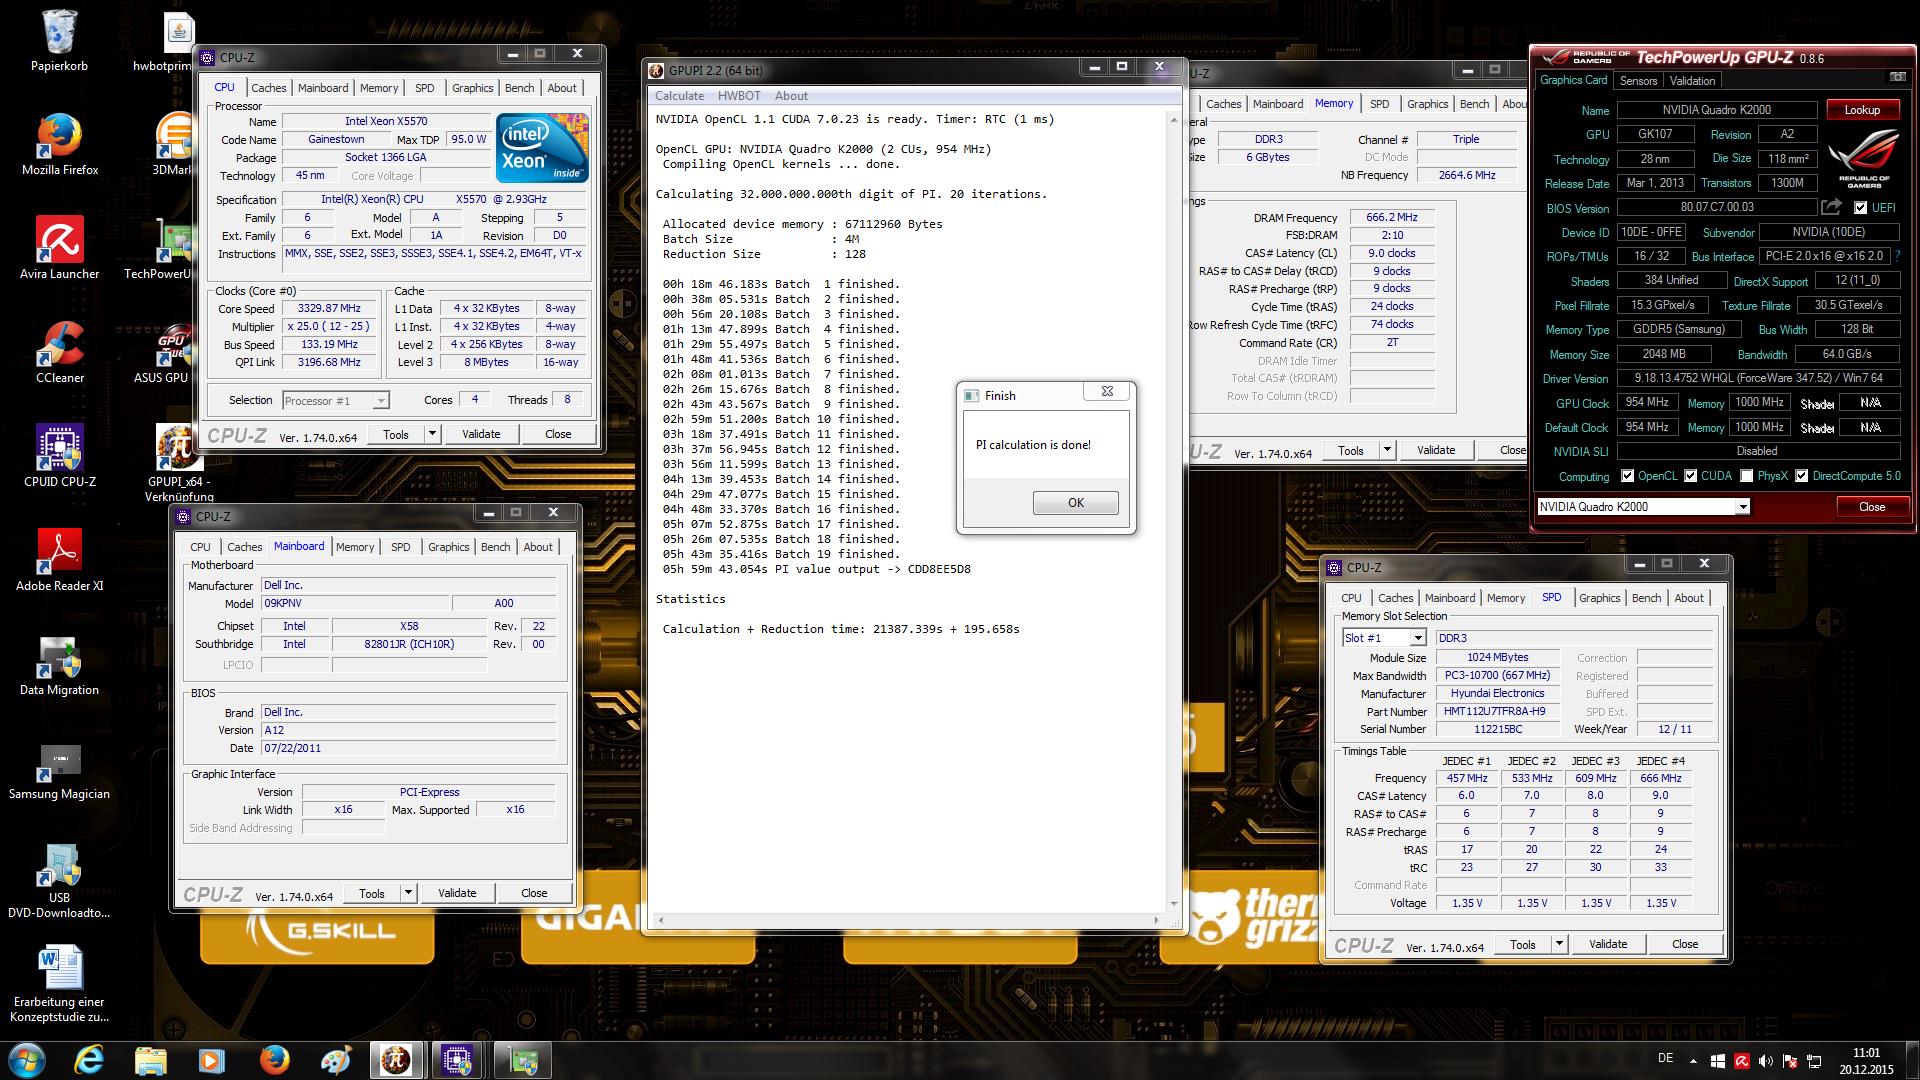This screenshot has width=1920, height=1080.
Task: Show hidden system tray icons arrow
Action: (x=1693, y=1061)
